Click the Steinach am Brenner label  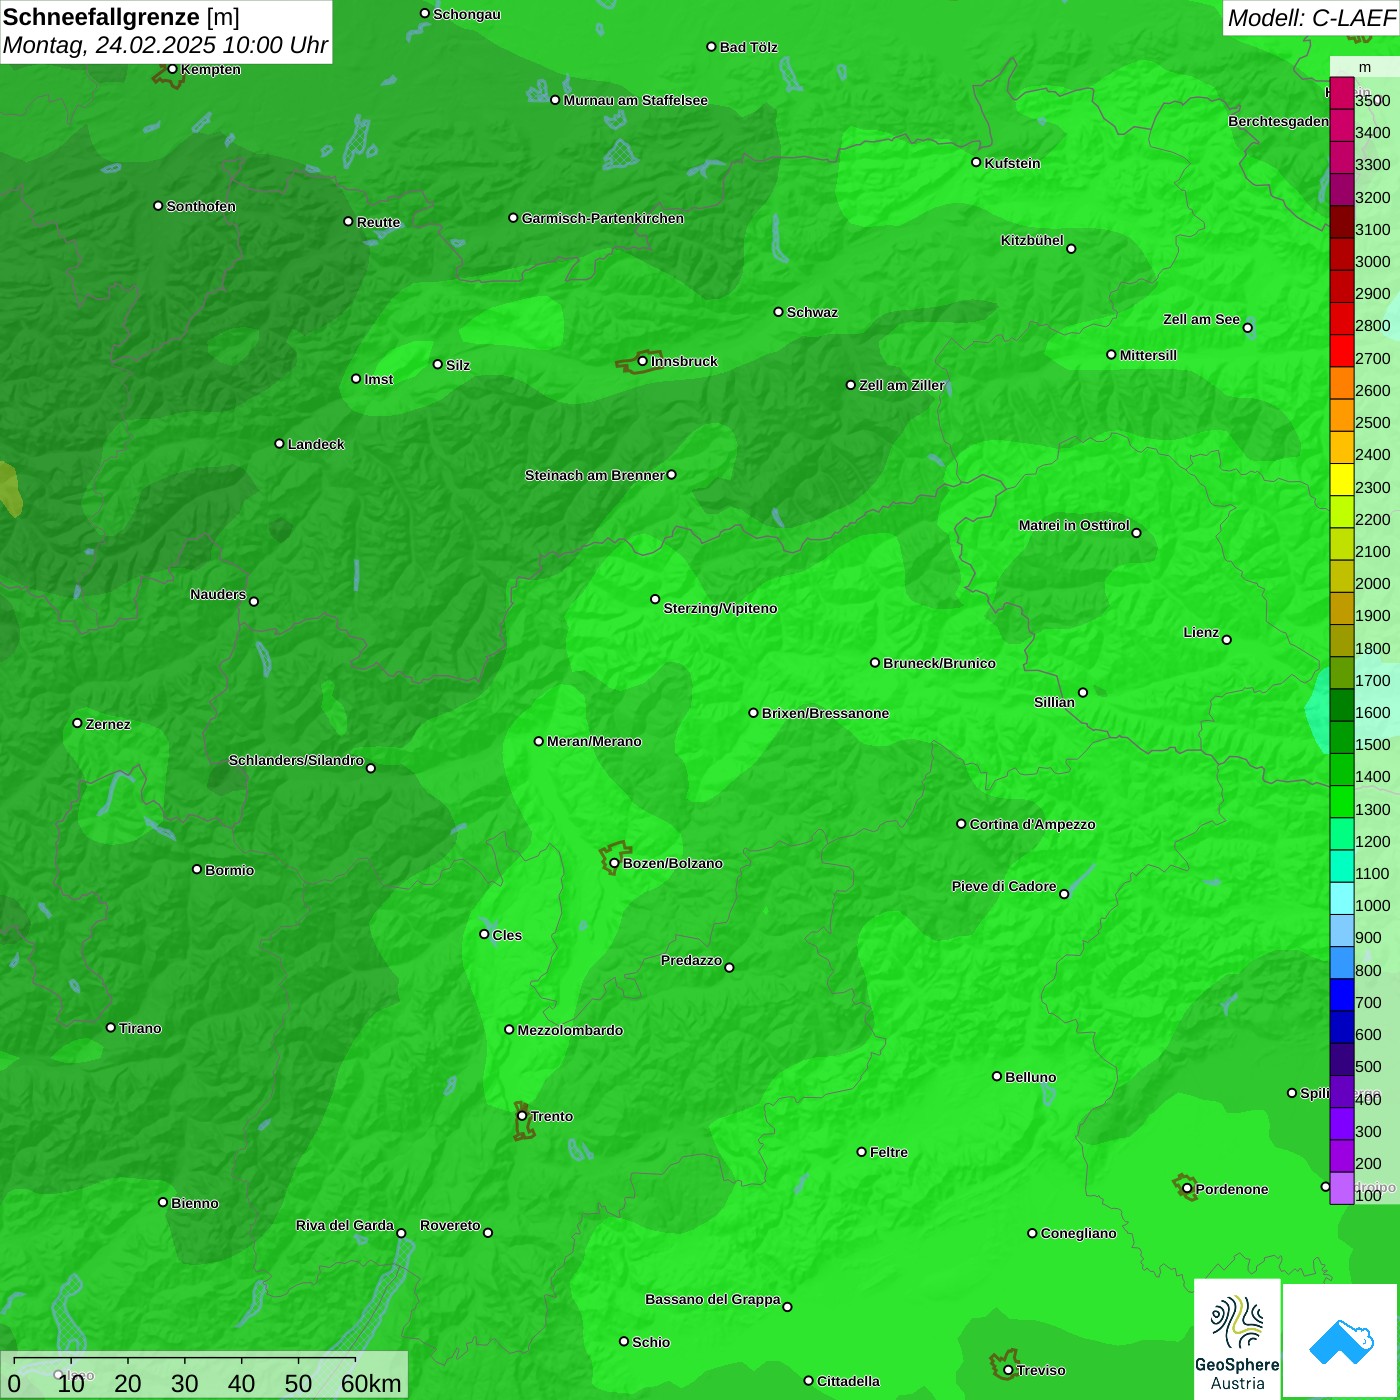[x=594, y=475]
